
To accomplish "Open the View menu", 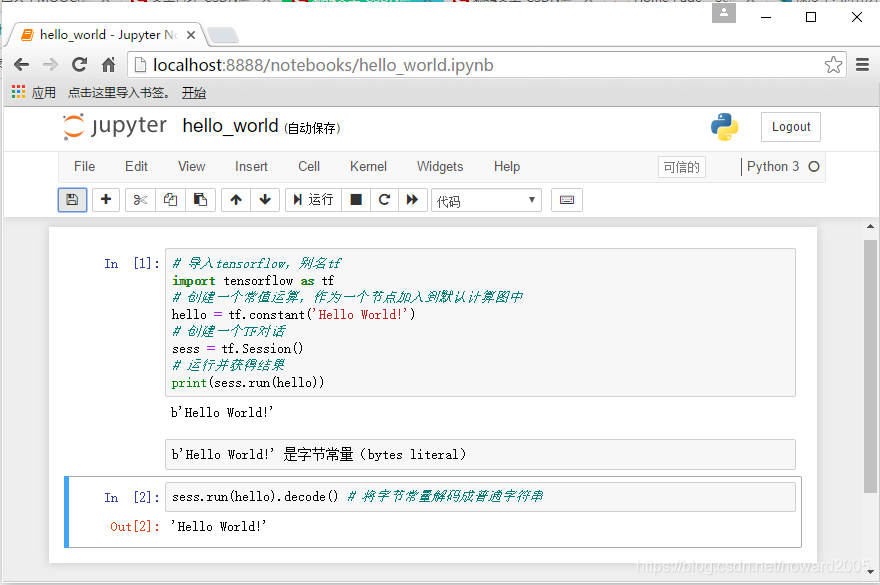I will coord(191,167).
